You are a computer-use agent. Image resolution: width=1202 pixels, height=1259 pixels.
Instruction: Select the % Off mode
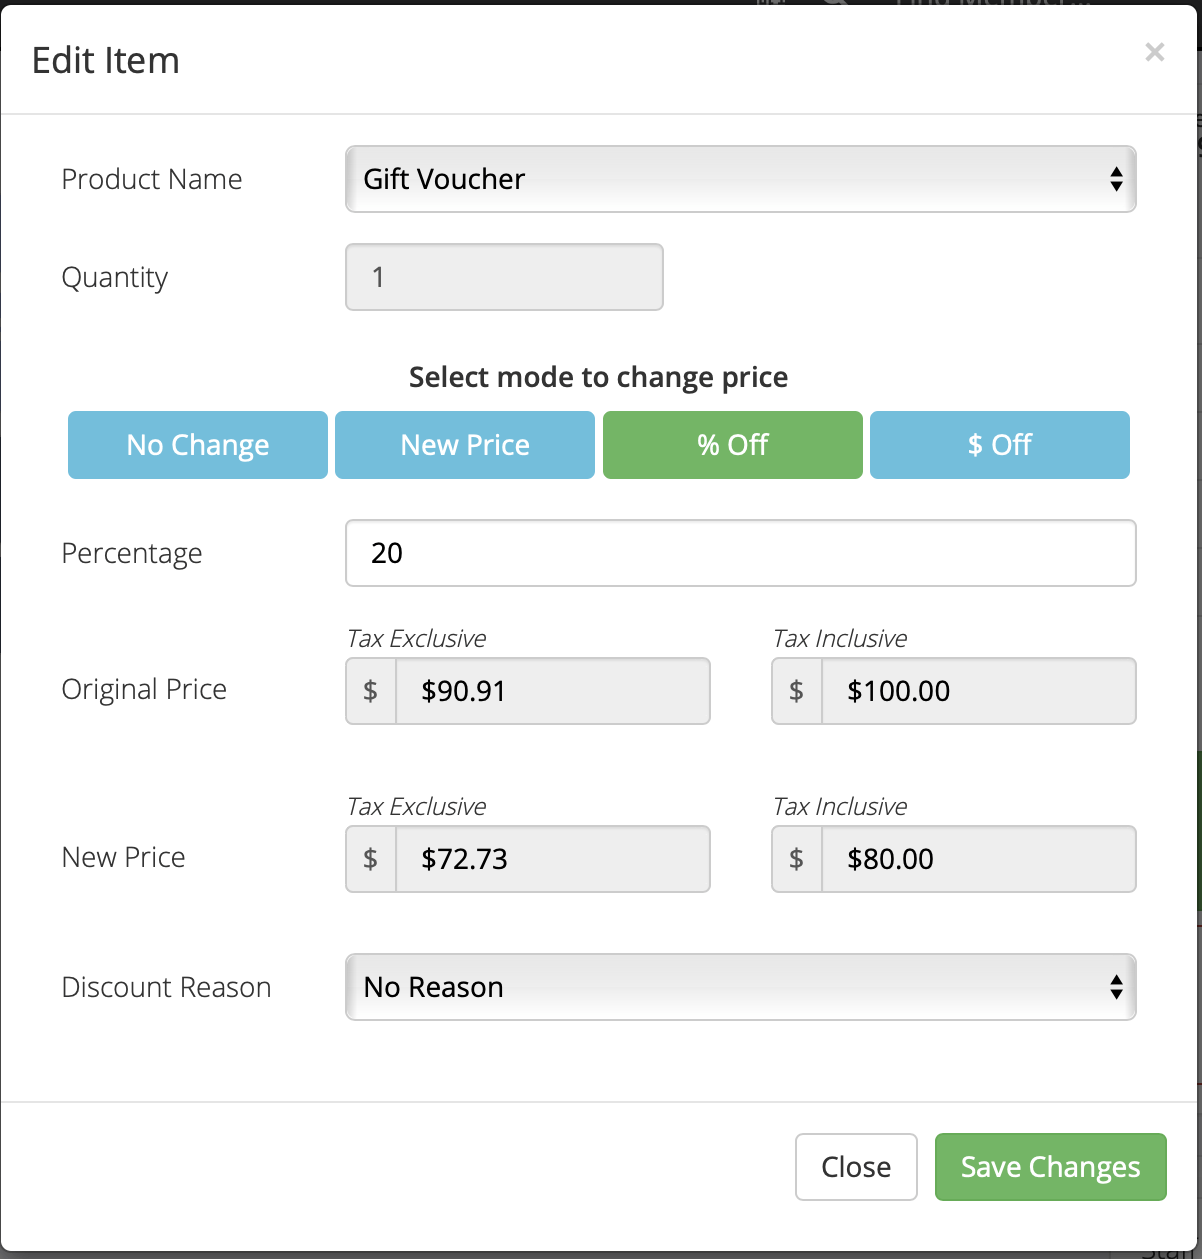732,445
